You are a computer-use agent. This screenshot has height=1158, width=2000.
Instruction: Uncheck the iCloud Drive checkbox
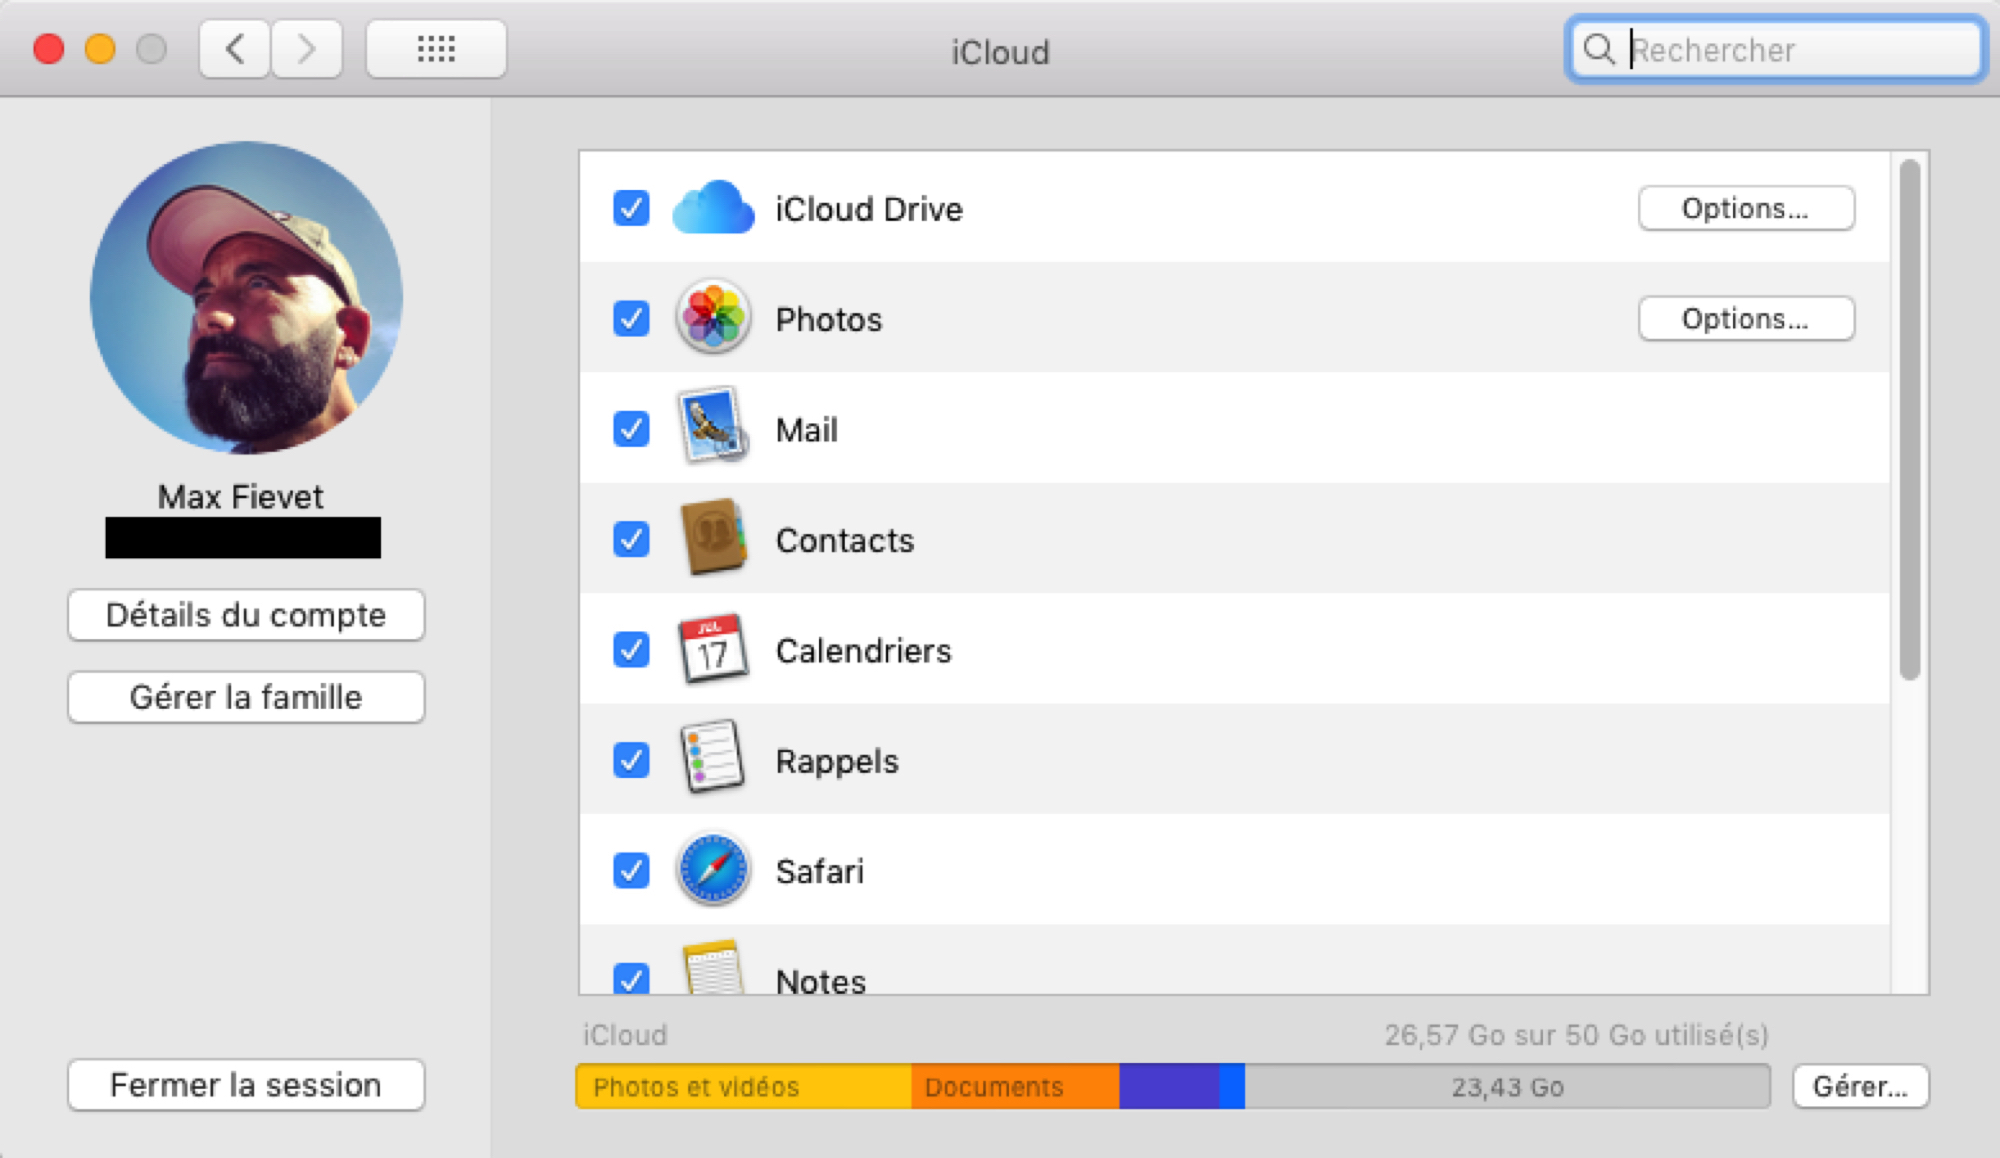tap(631, 208)
